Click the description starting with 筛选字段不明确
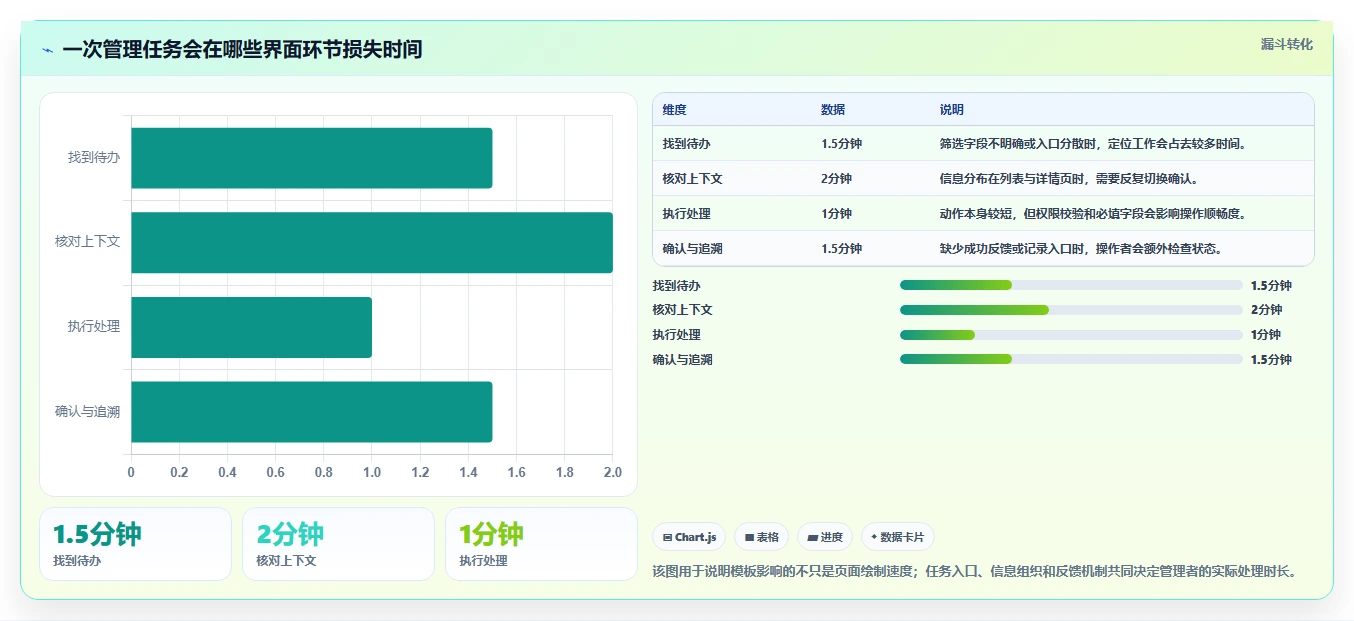1354x621 pixels. point(1093,144)
